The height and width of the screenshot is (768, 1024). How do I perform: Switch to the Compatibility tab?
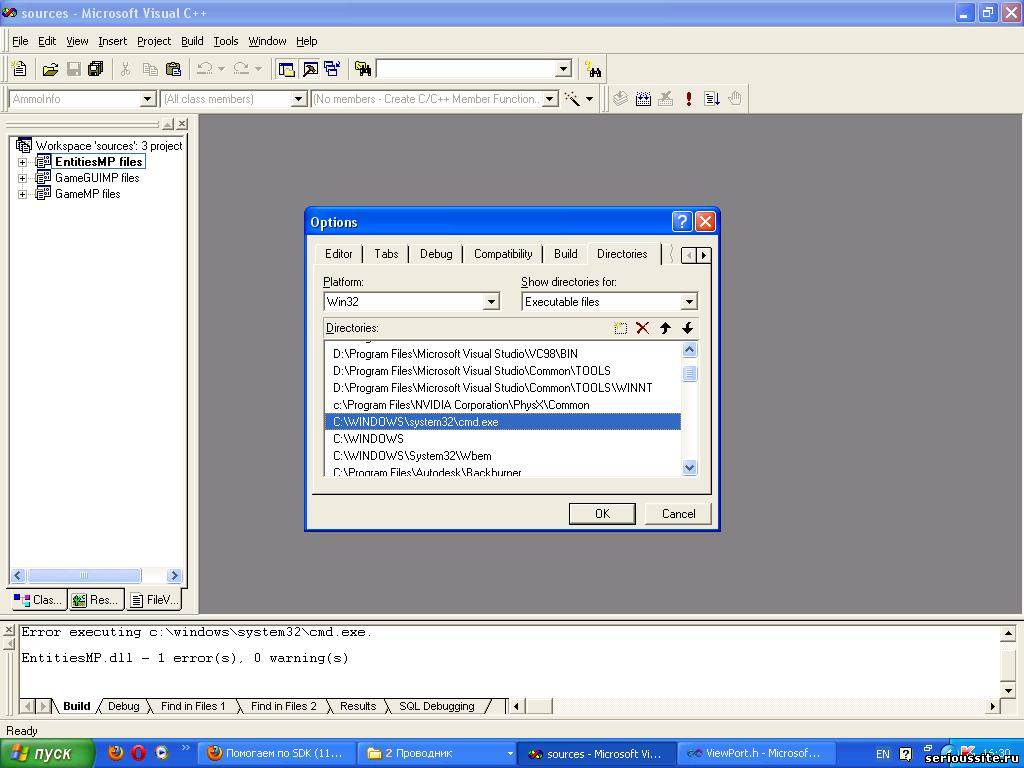point(503,254)
